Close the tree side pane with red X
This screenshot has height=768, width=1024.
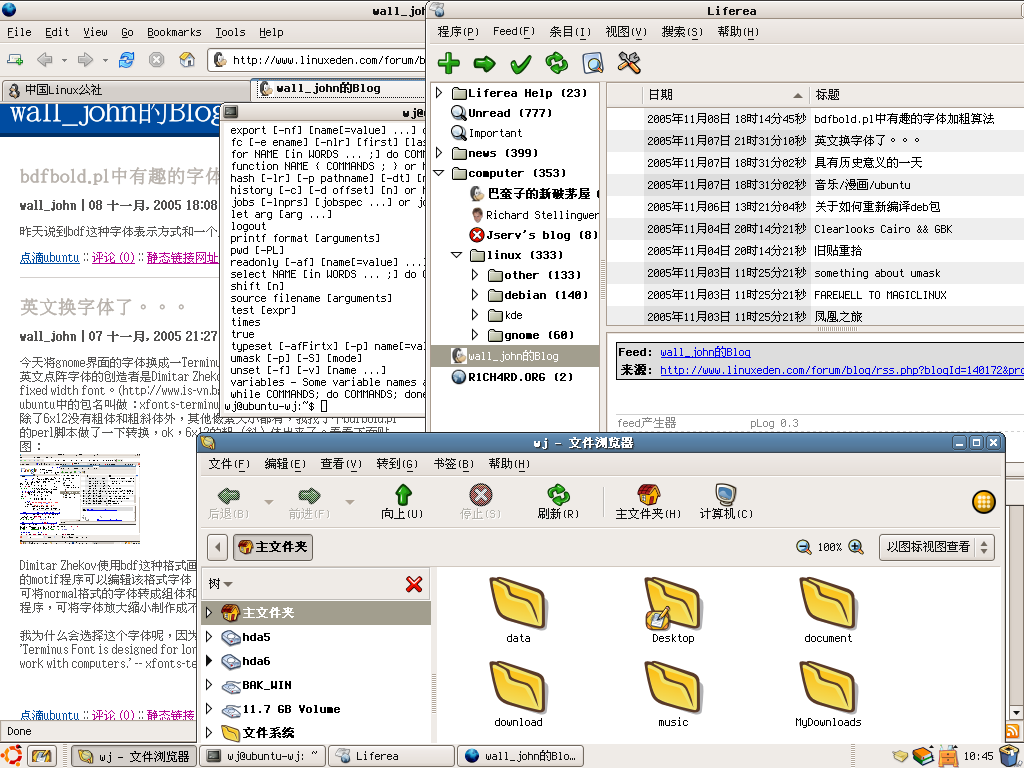414,584
